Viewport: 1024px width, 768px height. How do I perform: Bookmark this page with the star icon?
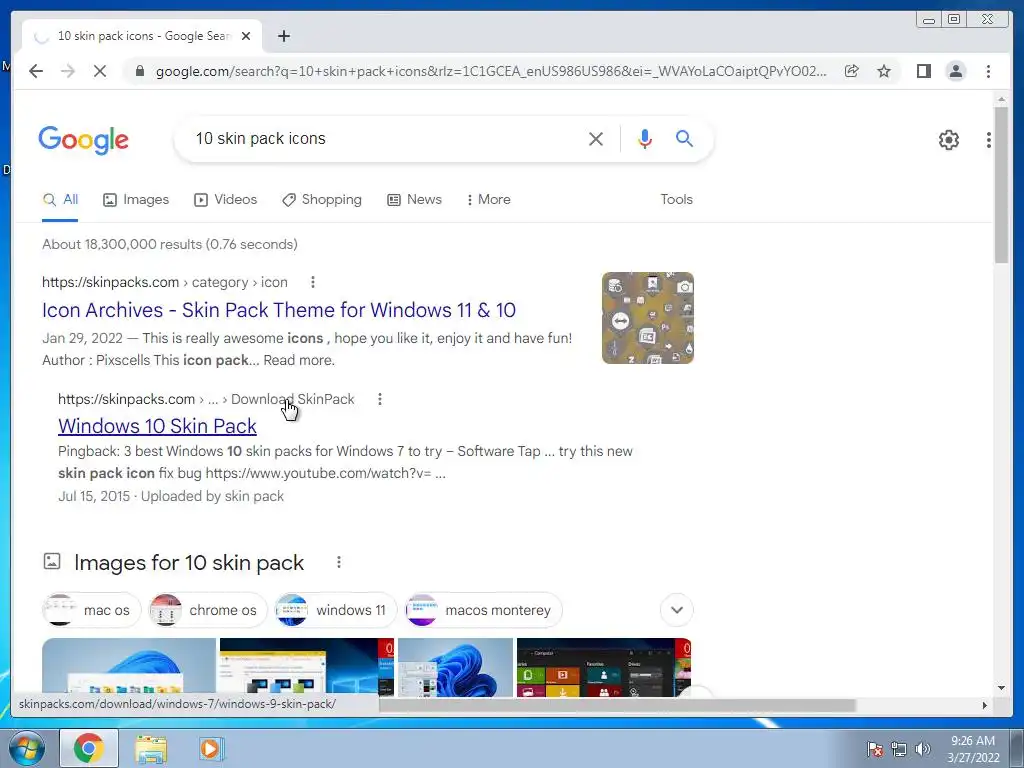[x=884, y=71]
